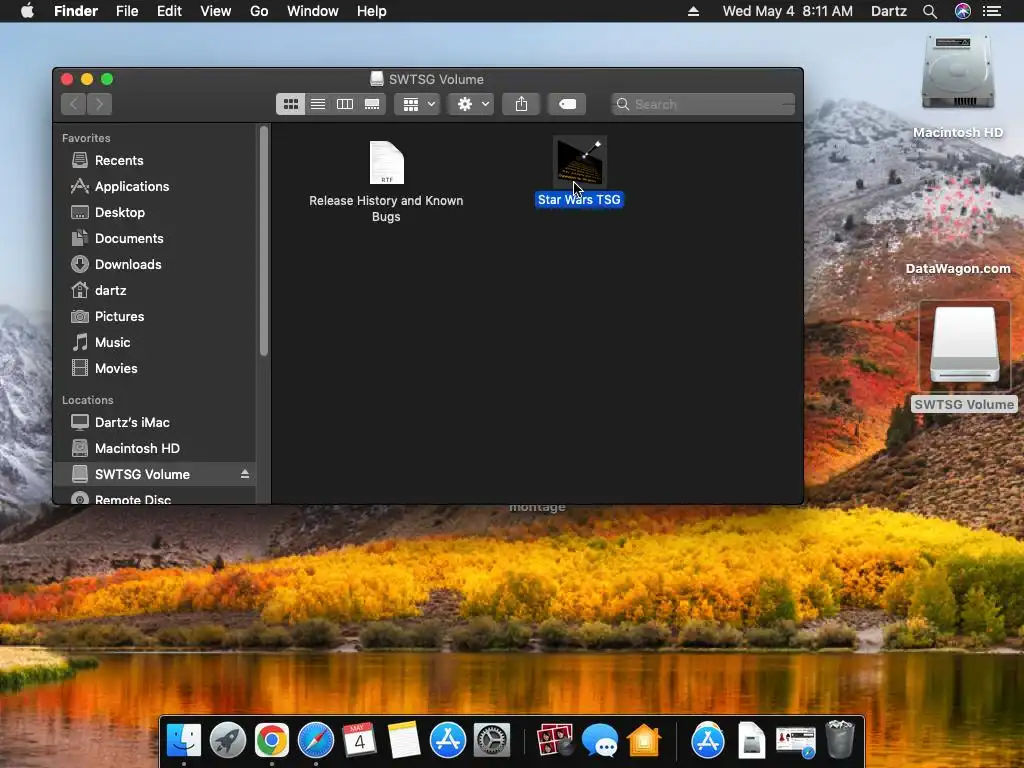The image size is (1024, 768).
Task: Open Home app from the Dock
Action: (644, 741)
